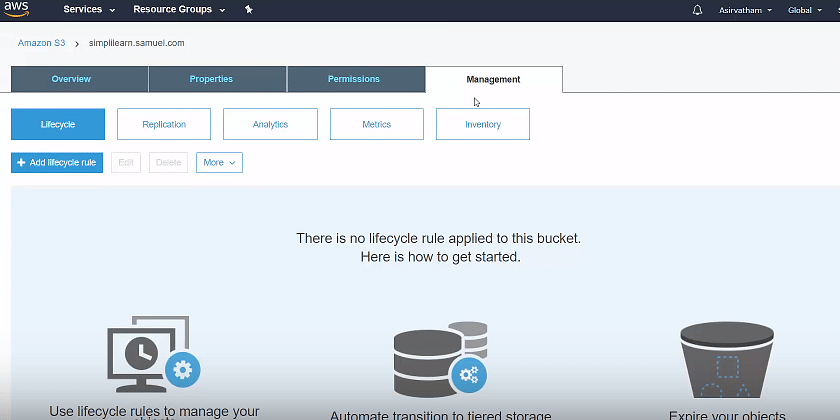Click 'Here is how to get started' text
Screen dimensions: 840x420
point(440,257)
